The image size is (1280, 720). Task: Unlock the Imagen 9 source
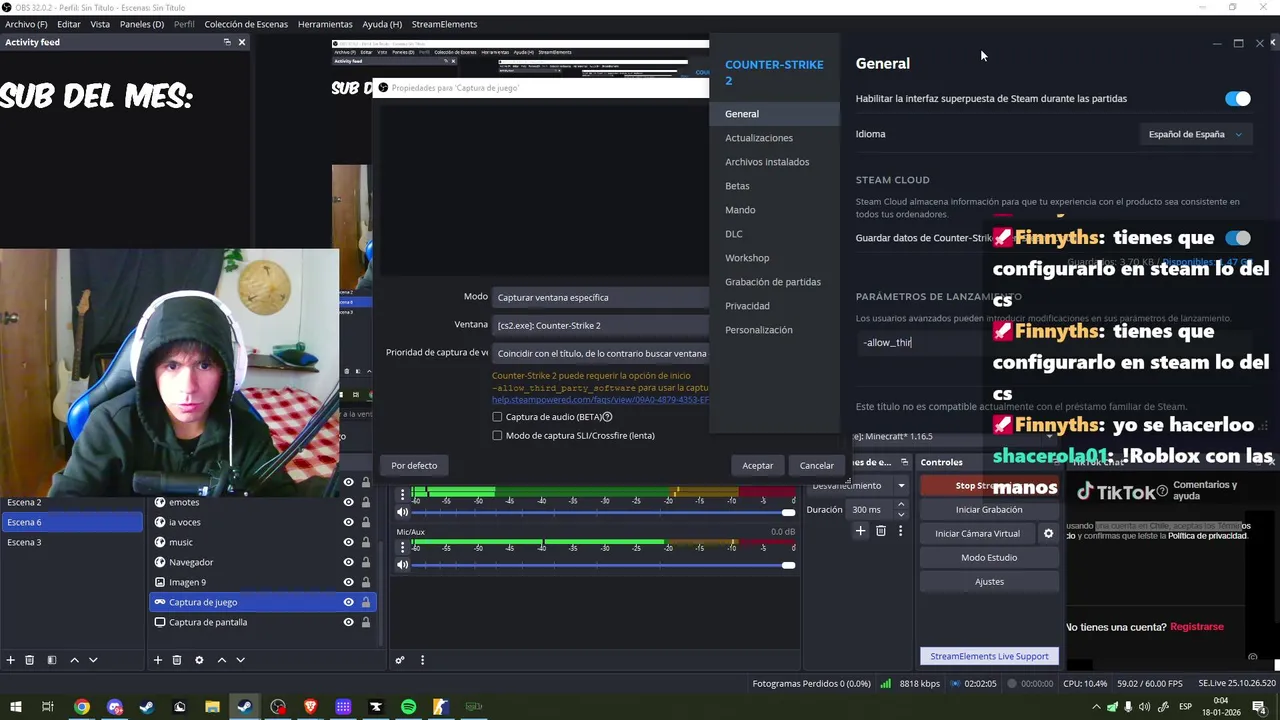point(366,582)
